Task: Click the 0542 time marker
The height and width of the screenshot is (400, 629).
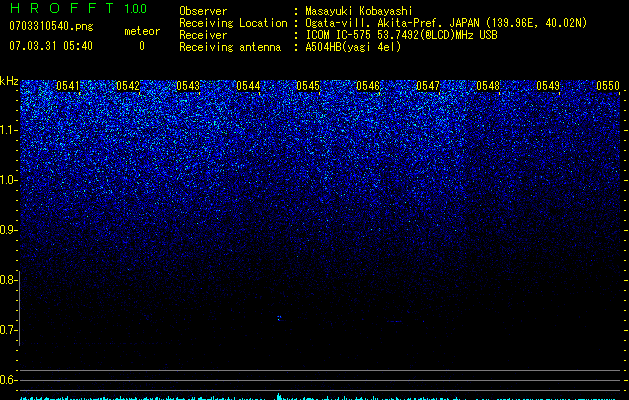Action: coord(128,86)
